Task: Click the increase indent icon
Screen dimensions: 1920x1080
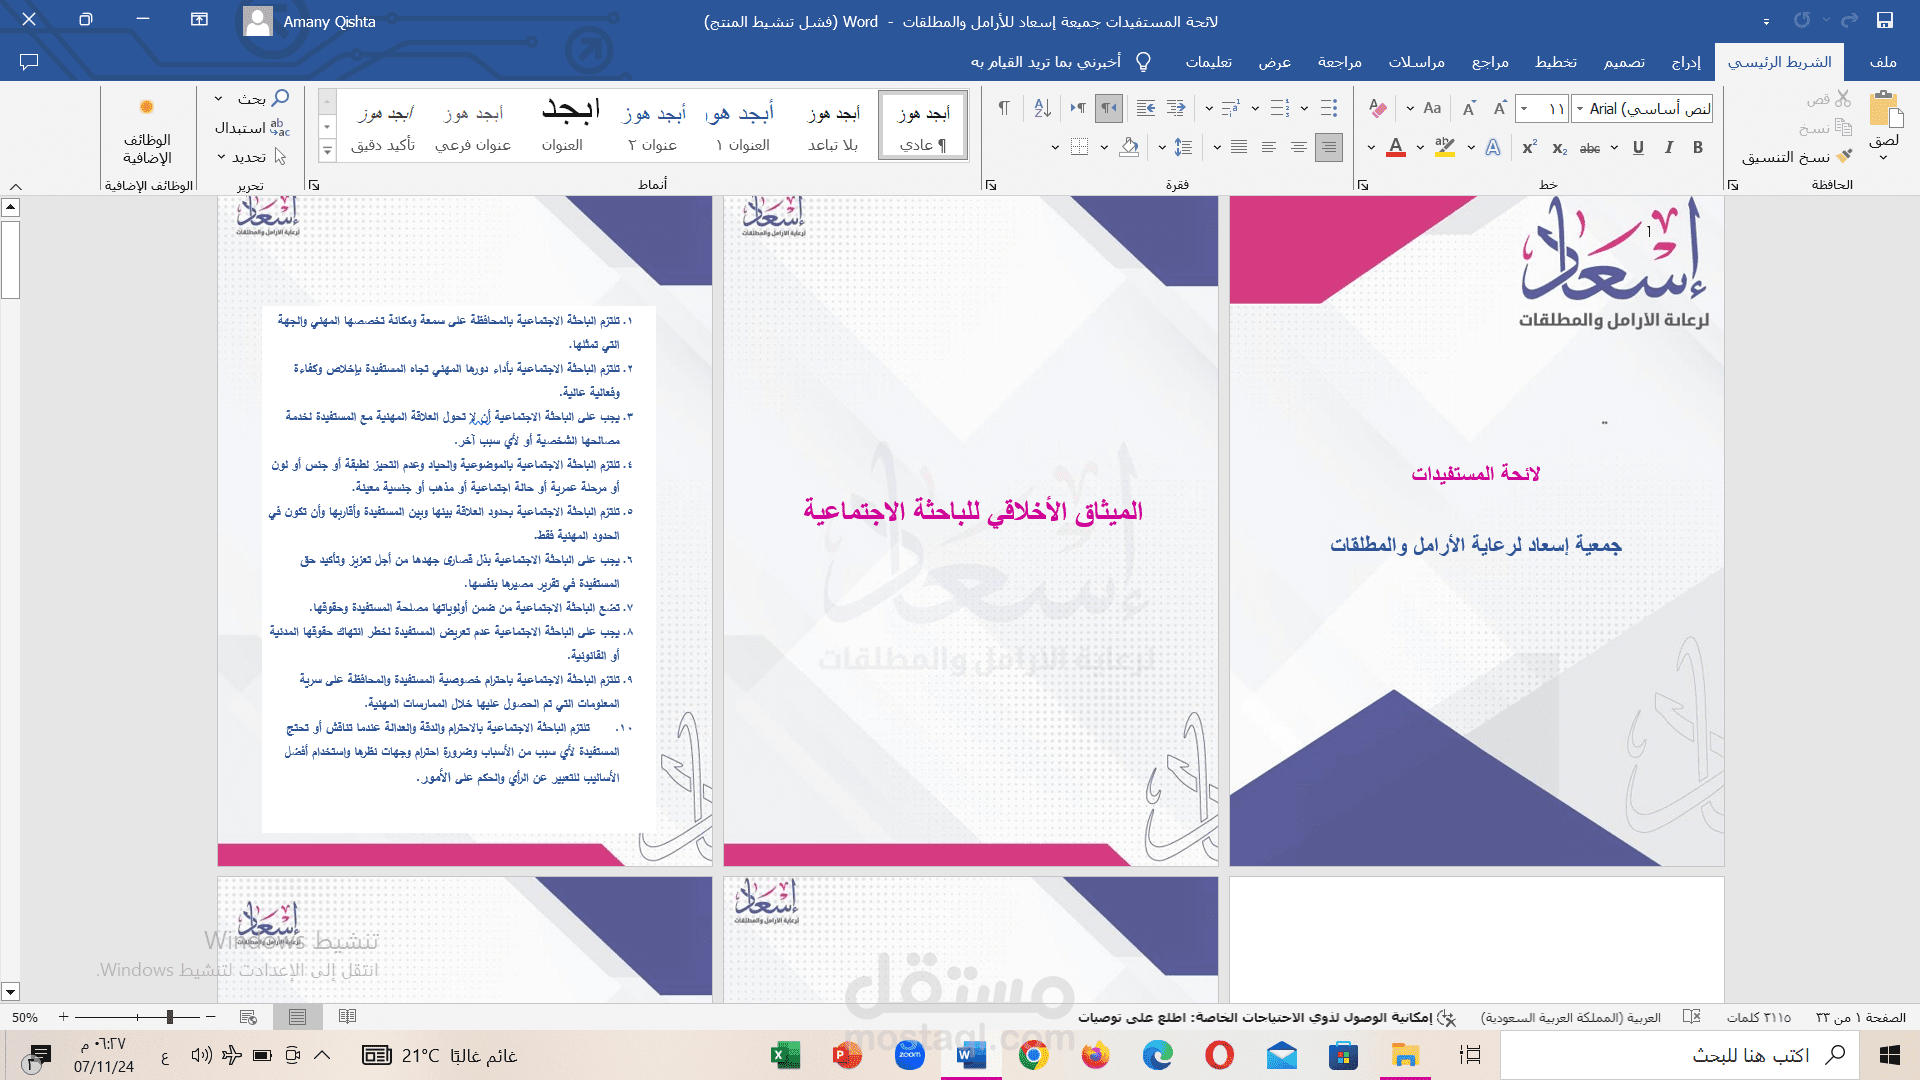Action: tap(1146, 108)
